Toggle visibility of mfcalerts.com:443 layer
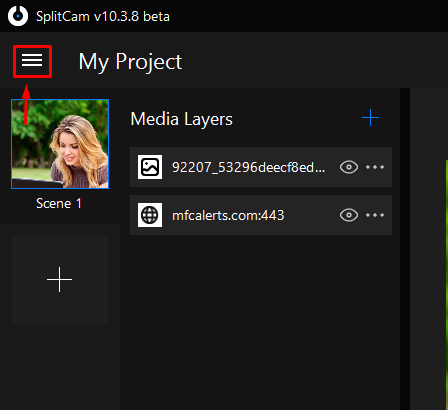Viewport: 448px width, 410px height. pos(349,215)
